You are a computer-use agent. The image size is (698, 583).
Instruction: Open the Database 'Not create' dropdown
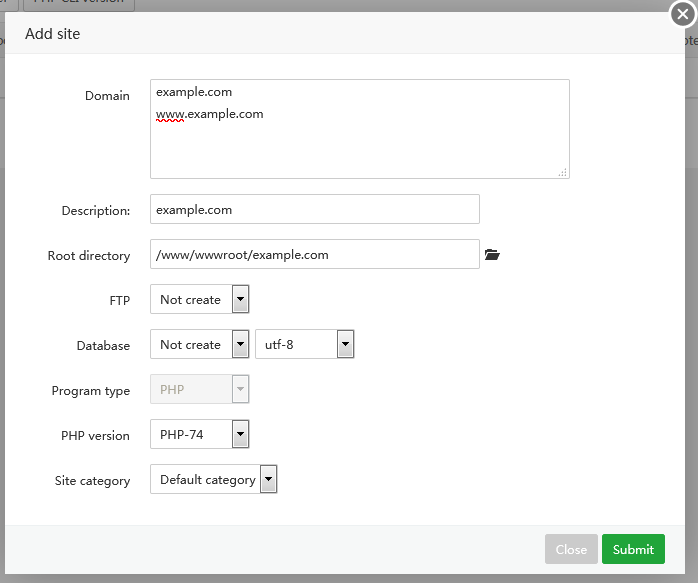coord(199,344)
